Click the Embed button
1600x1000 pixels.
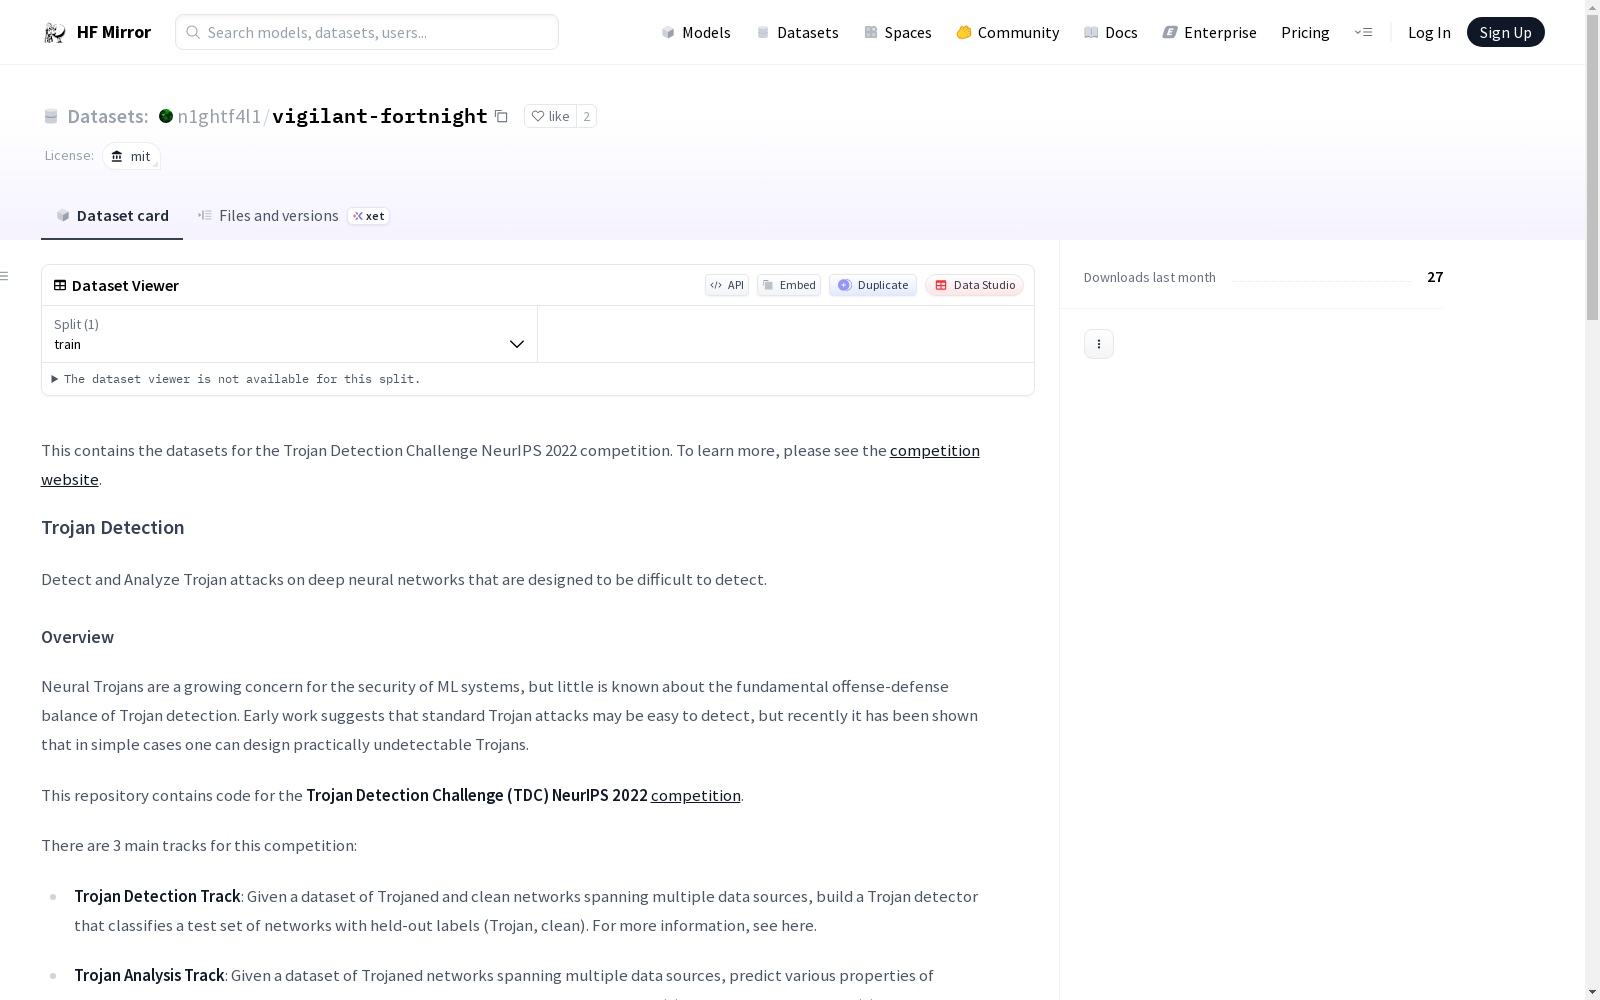789,285
